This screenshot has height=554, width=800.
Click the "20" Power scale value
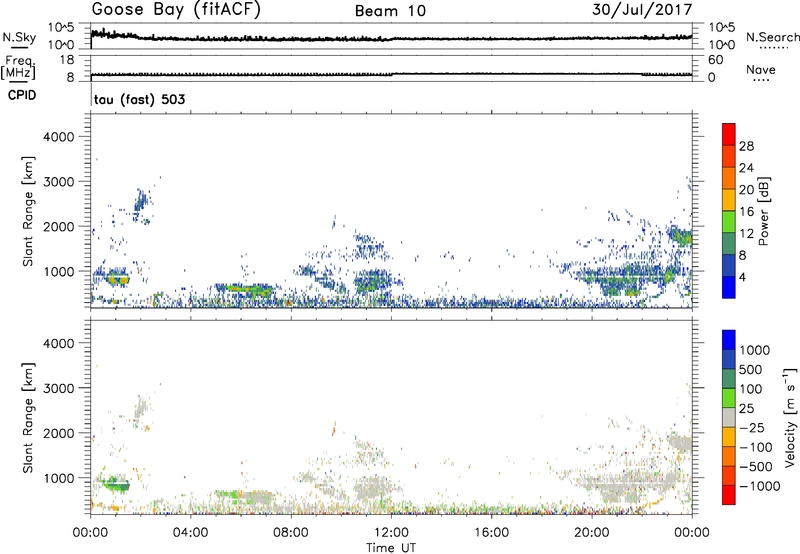coord(746,190)
